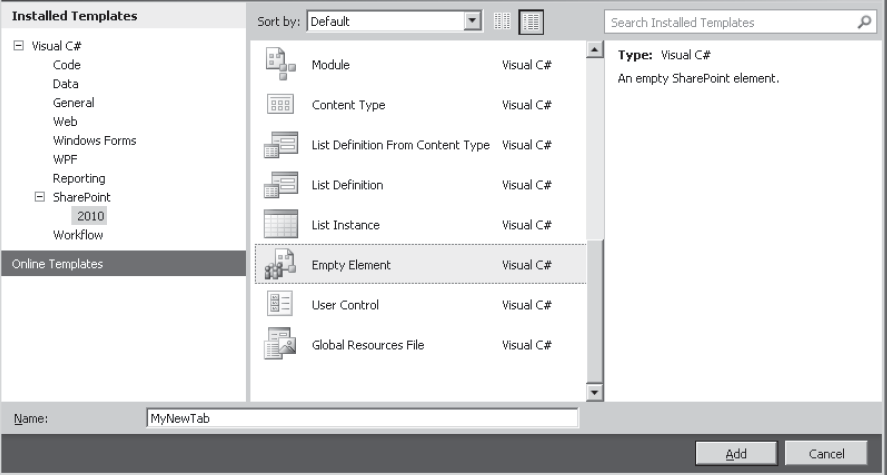Click the template list scrollbar down arrow
Screen dimensions: 887x475
[x=595, y=393]
